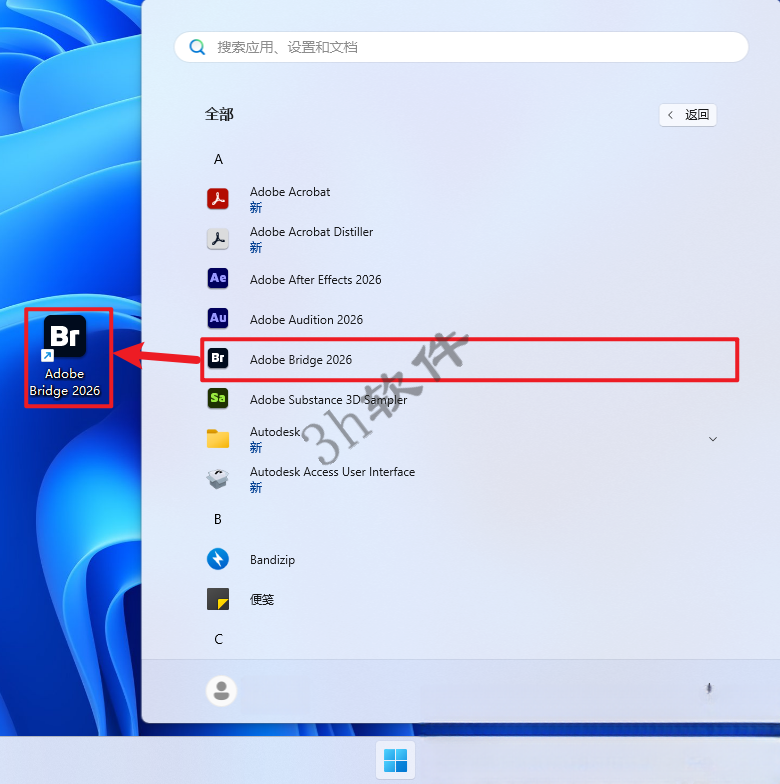The height and width of the screenshot is (784, 780).
Task: Open Adobe Bridge 2026 desktop shortcut
Action: 65,356
